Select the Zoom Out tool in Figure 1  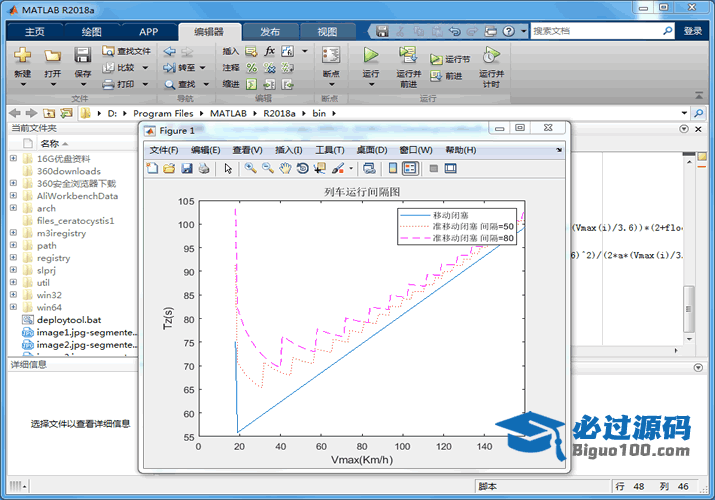268,169
